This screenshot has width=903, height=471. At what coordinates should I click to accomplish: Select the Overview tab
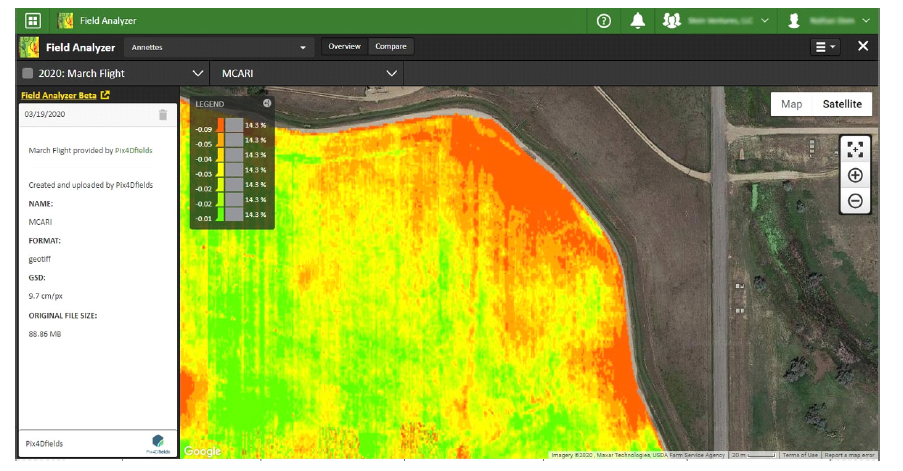tap(344, 47)
